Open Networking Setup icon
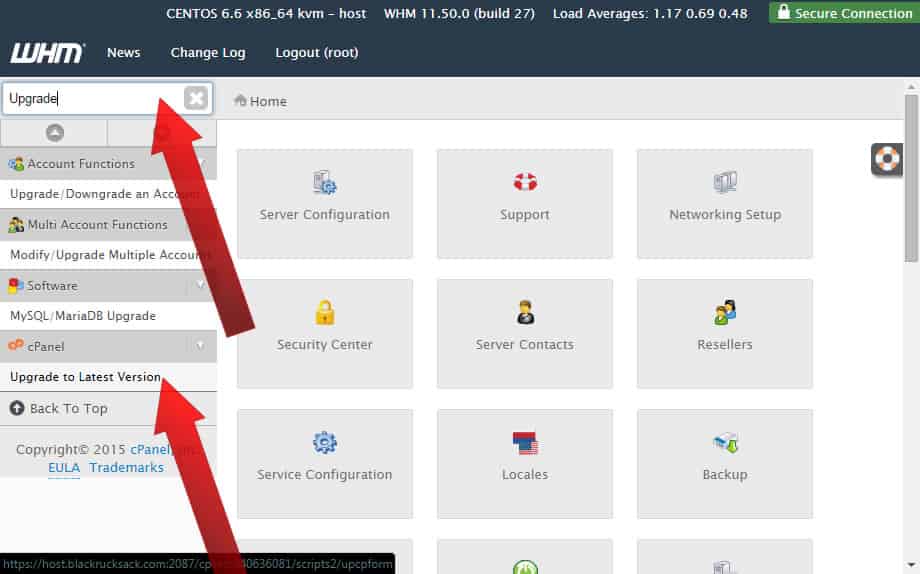The width and height of the screenshot is (920, 574). coord(725,183)
